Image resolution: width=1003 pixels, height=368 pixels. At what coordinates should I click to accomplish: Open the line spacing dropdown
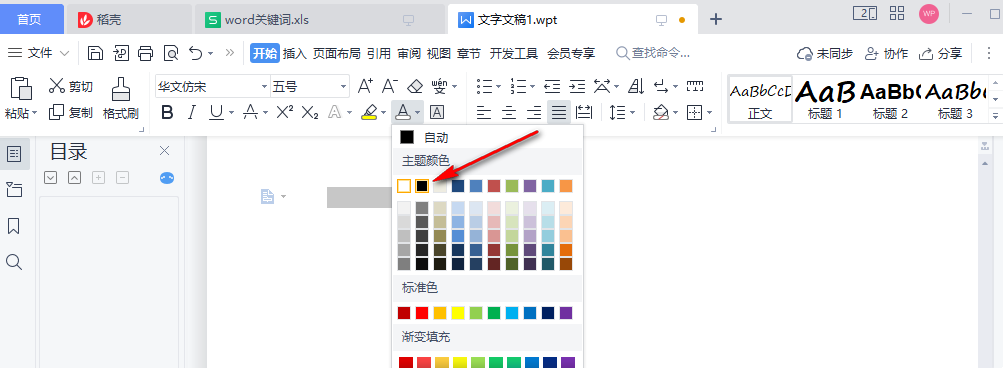tap(622, 113)
